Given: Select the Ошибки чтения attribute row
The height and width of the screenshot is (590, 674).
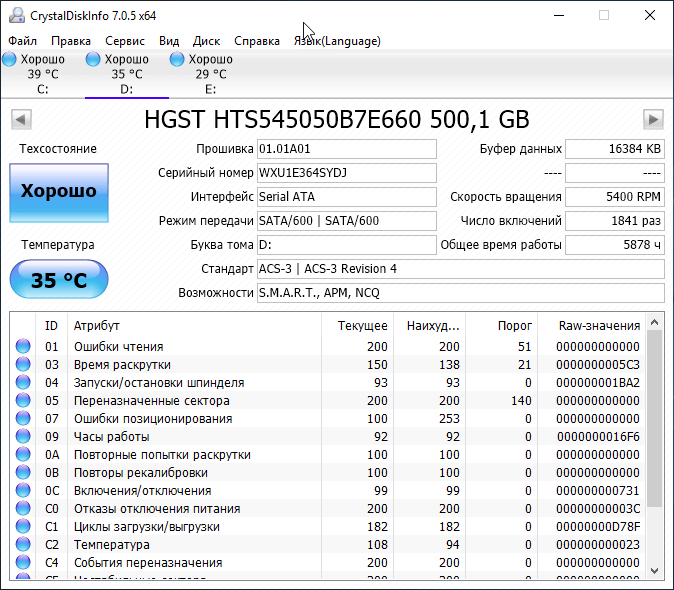Looking at the screenshot, I should [x=328, y=346].
